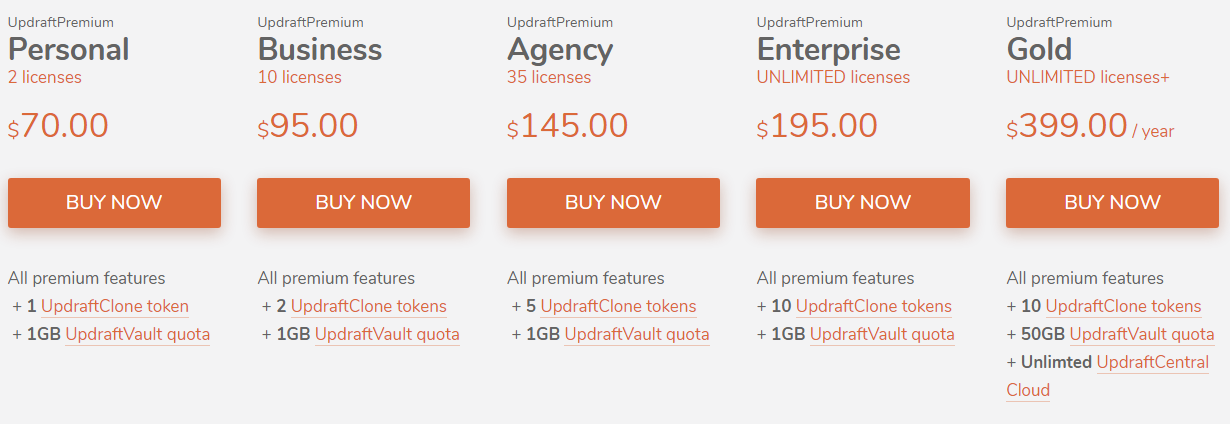Click the Gold plan heading
Image resolution: width=1230 pixels, height=424 pixels.
tap(1039, 49)
